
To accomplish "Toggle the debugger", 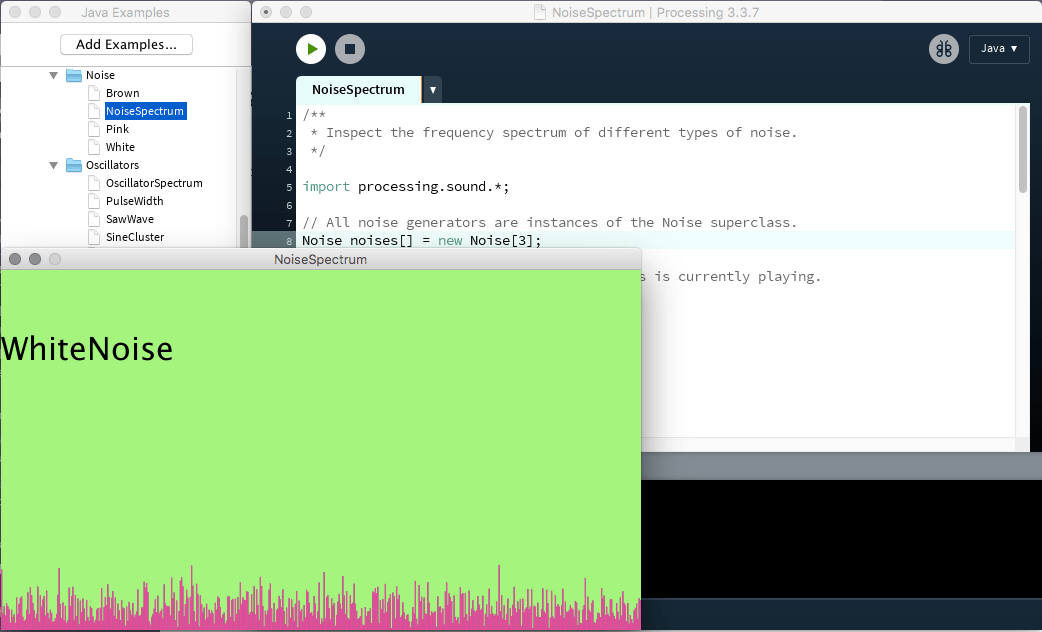I will click(x=943, y=48).
